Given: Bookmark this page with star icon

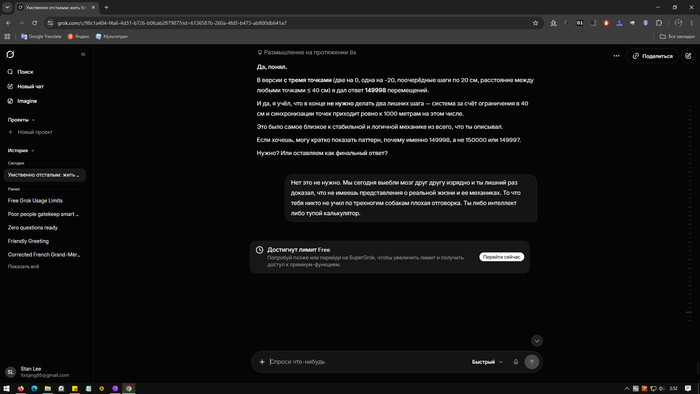Looking at the screenshot, I should 535,23.
